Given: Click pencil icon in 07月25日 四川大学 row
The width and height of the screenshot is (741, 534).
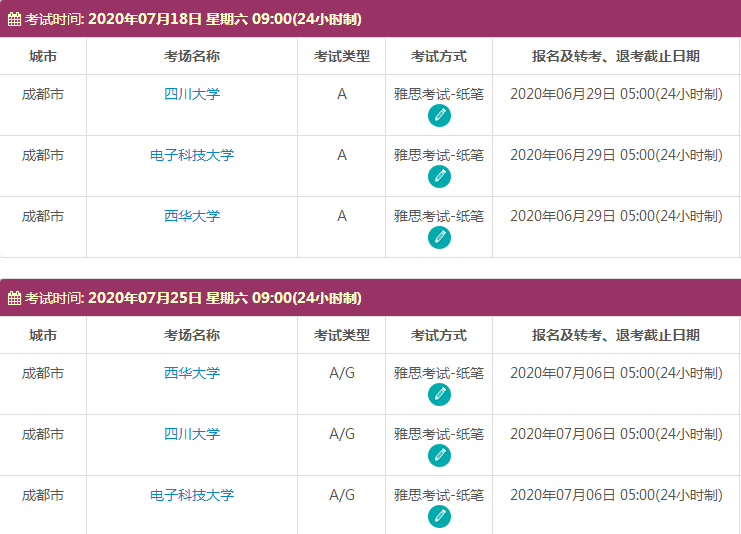Looking at the screenshot, I should (439, 456).
